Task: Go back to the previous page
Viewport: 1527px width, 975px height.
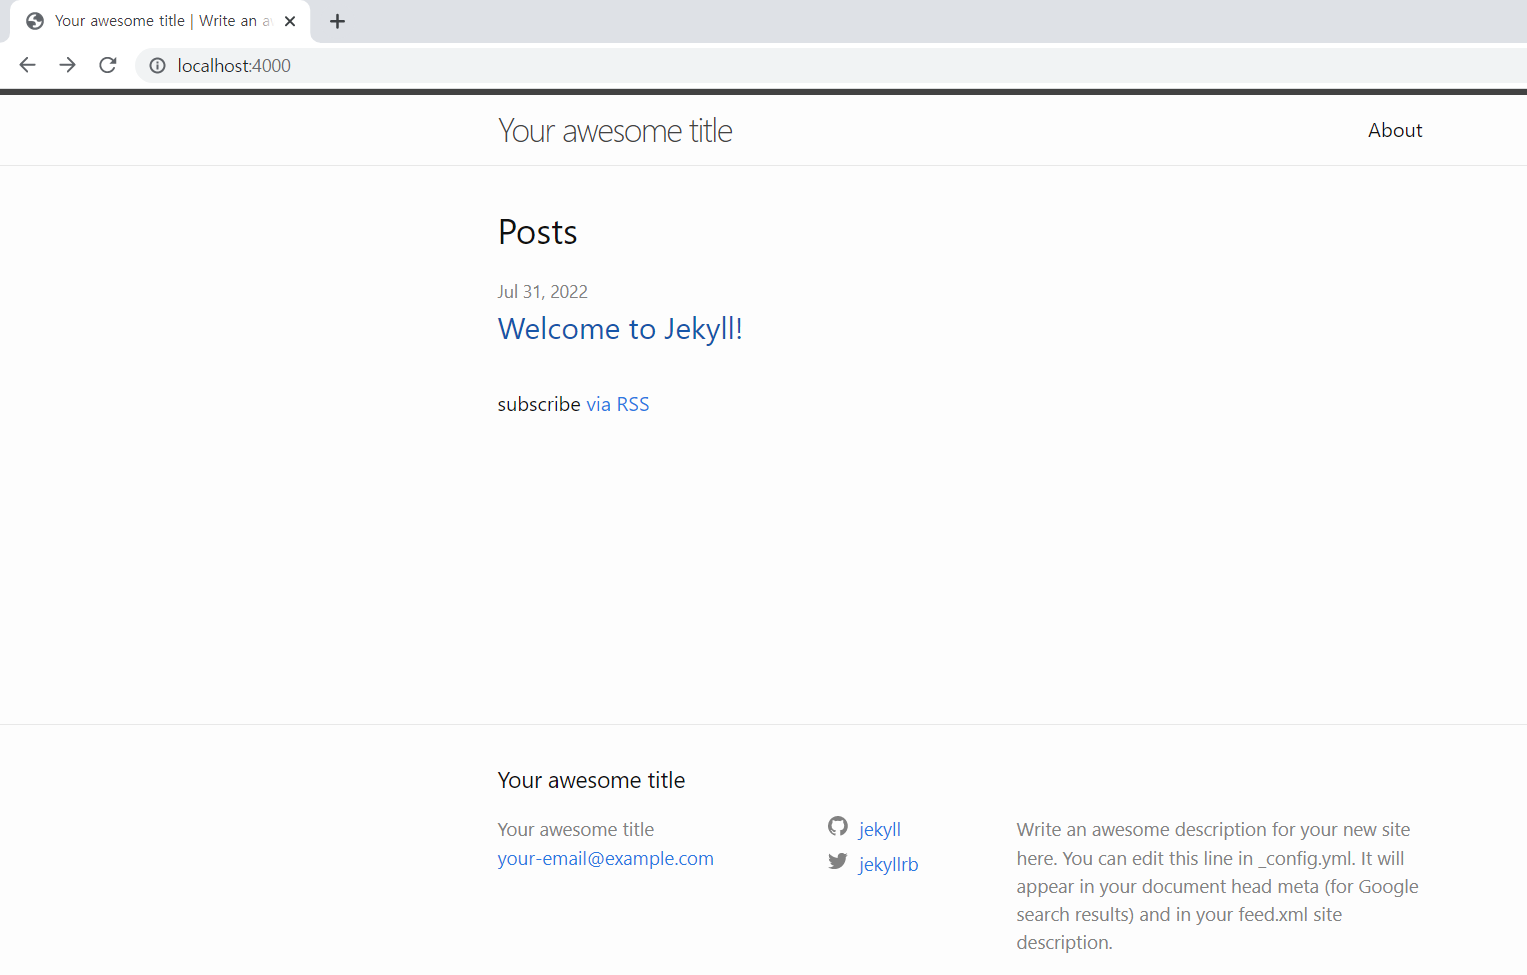Action: click(27, 65)
